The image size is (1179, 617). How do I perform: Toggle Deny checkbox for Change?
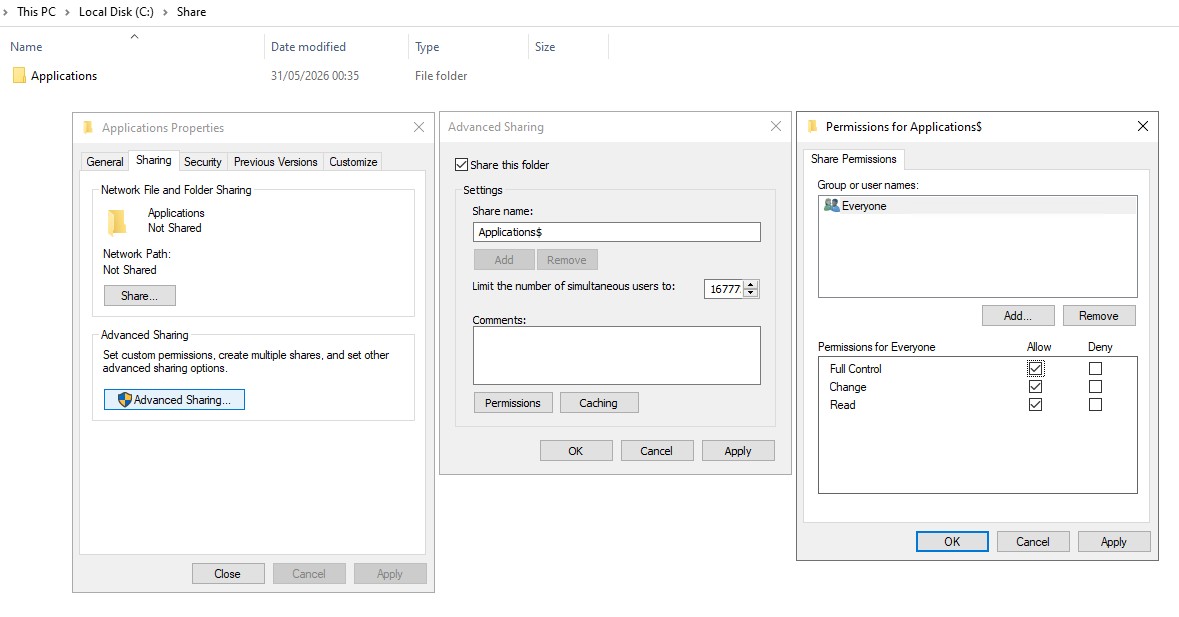tap(1096, 386)
